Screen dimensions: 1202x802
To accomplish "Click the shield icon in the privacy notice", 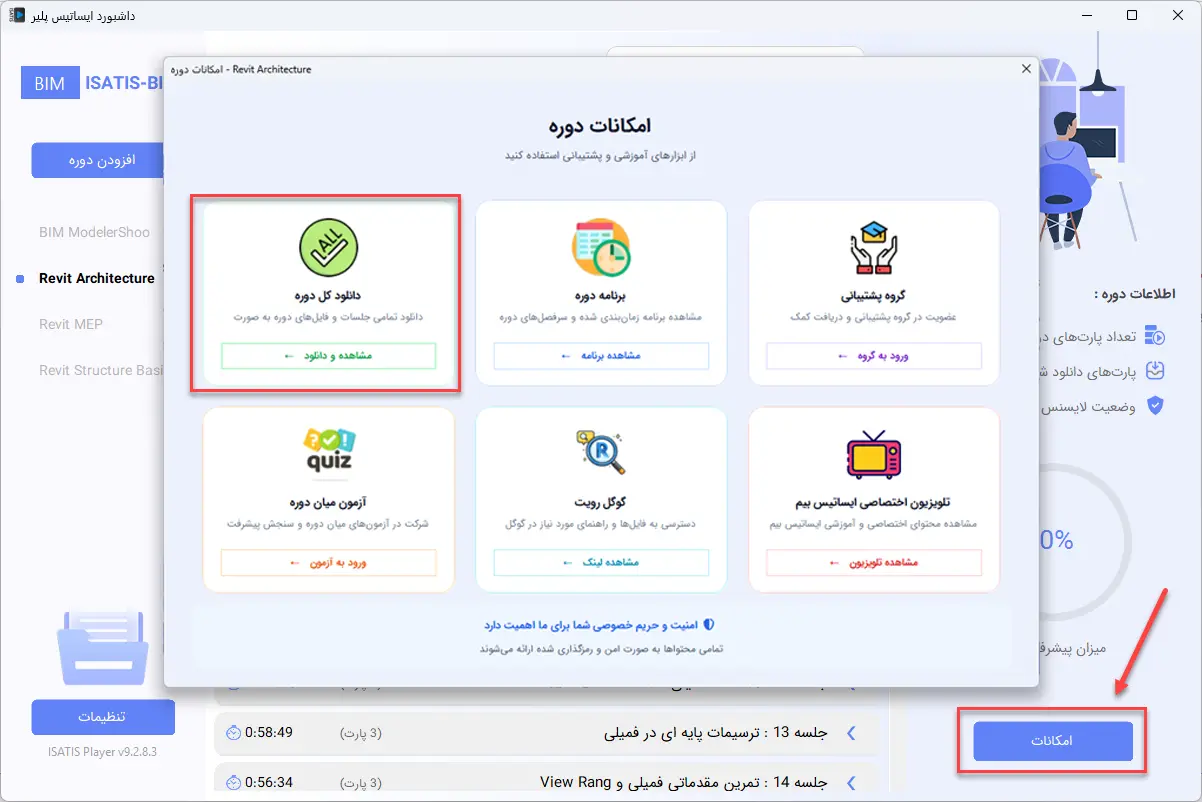I will click(709, 625).
